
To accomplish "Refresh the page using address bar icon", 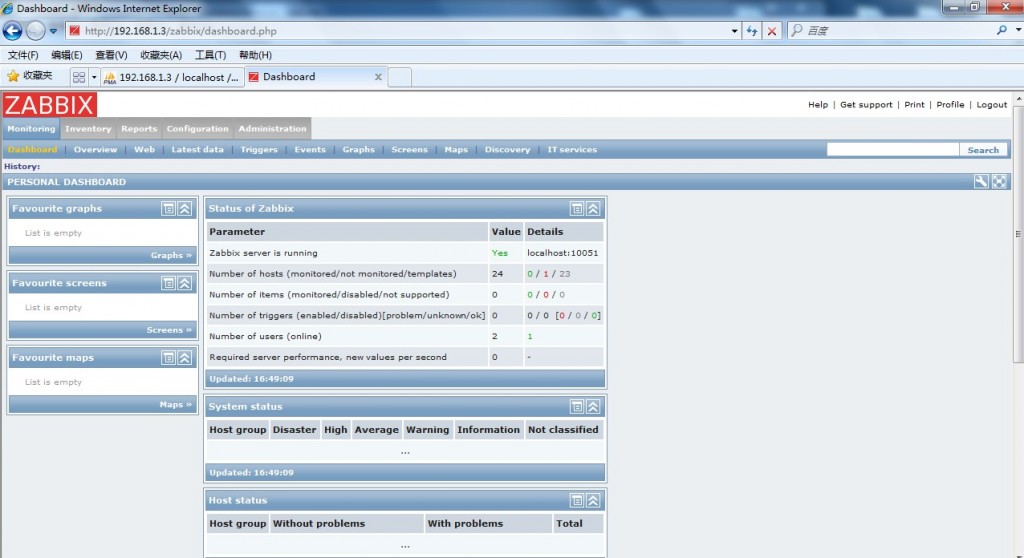I will (x=752, y=31).
